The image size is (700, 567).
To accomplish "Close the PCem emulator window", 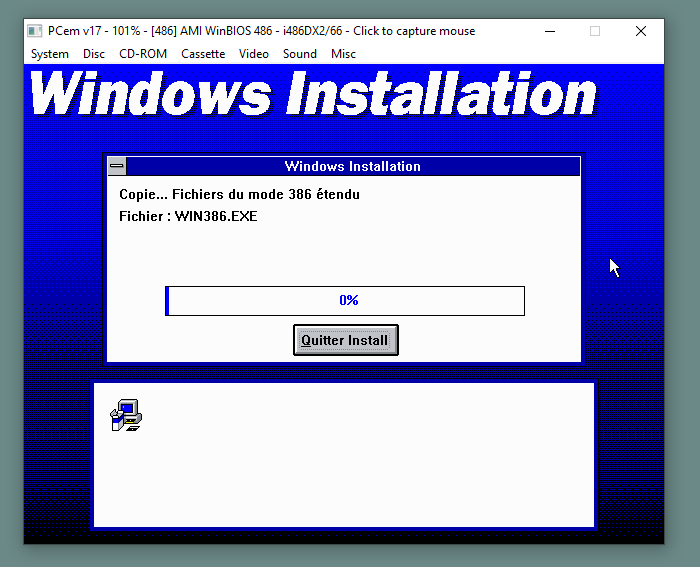I will (x=641, y=31).
